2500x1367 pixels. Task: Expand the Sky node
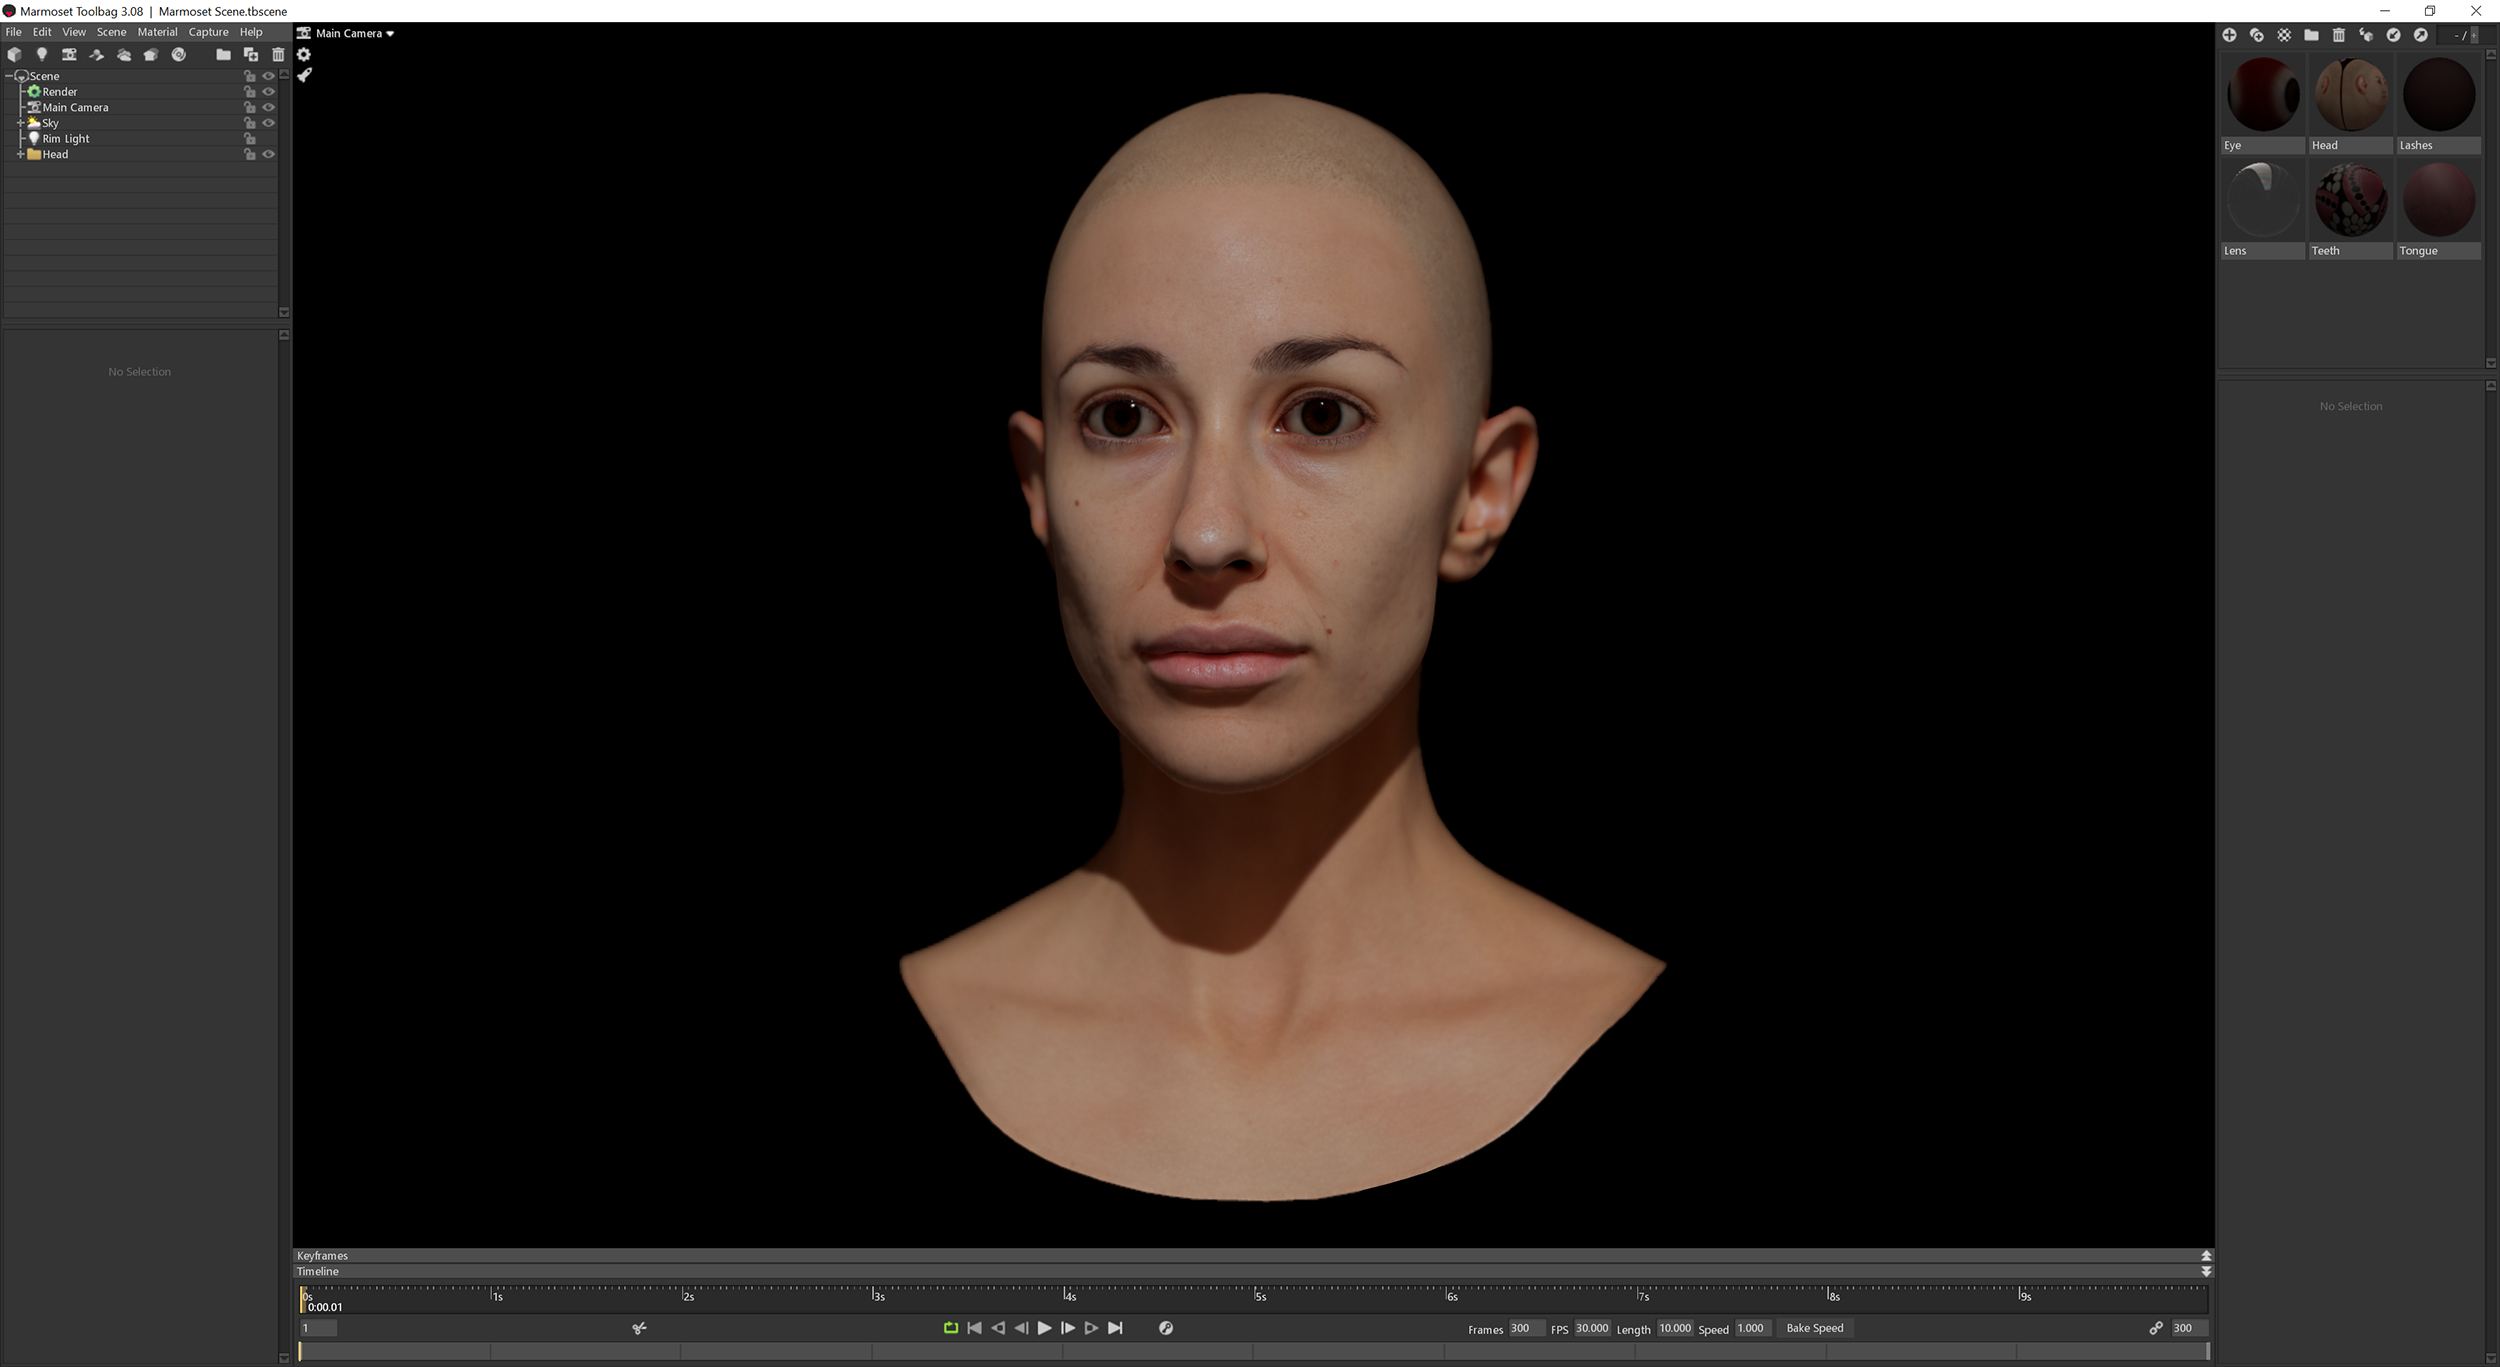[x=21, y=123]
